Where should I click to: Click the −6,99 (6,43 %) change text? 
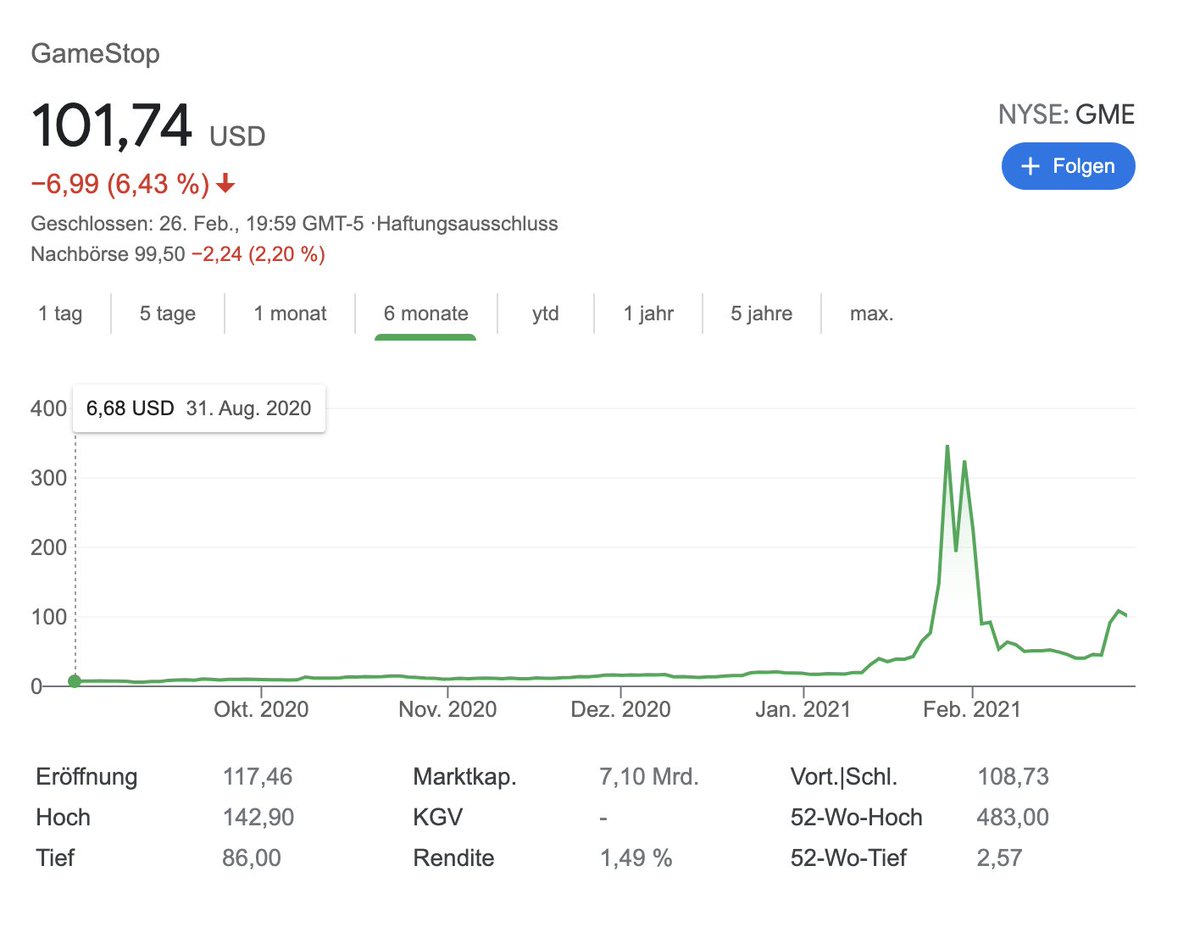120,184
